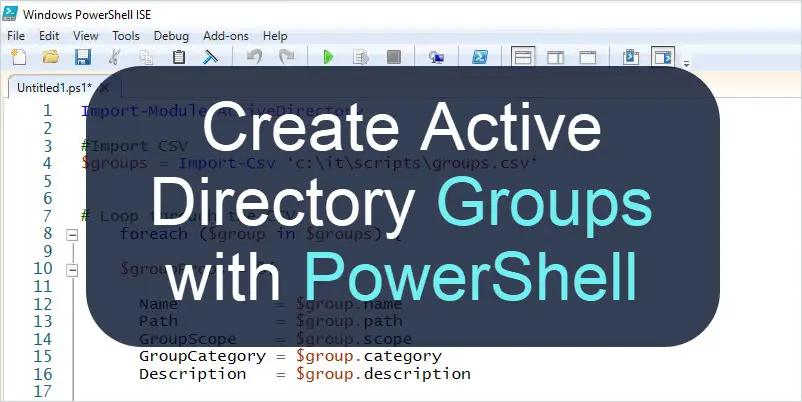Select the Untitled1.ps1 script tab
The image size is (802, 402).
(x=54, y=87)
